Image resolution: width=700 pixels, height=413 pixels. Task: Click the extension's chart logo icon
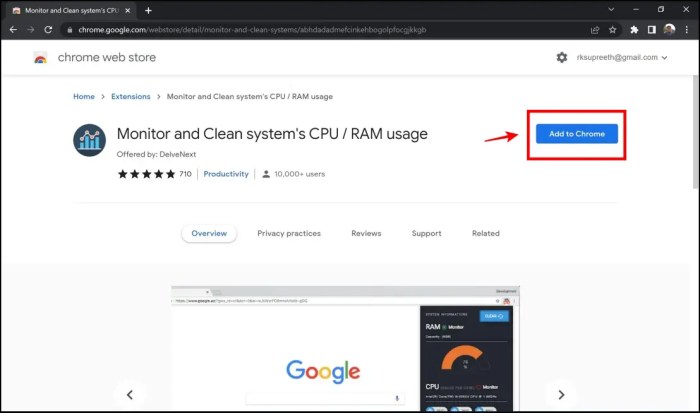tap(90, 140)
